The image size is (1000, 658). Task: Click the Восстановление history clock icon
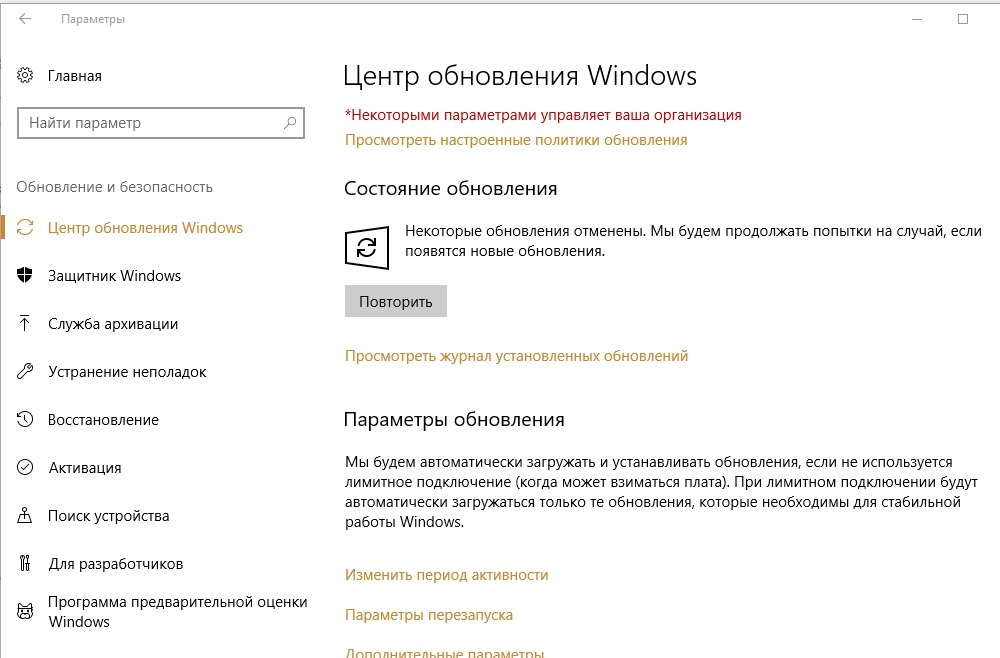click(26, 420)
